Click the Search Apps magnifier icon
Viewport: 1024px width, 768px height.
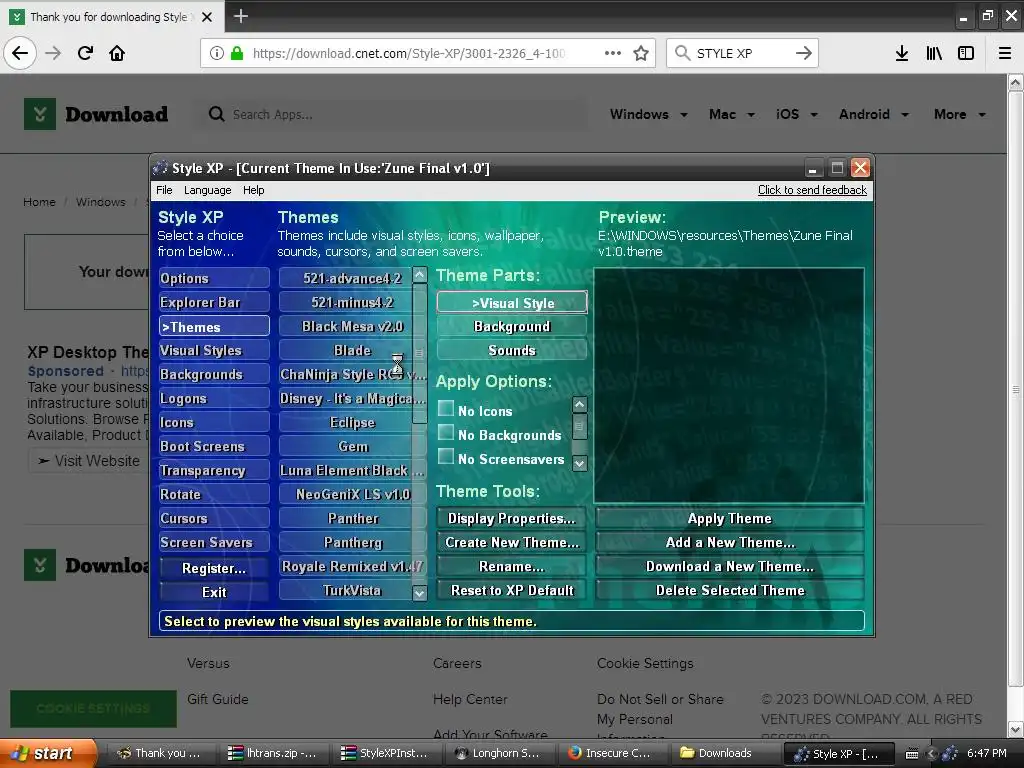(x=216, y=114)
